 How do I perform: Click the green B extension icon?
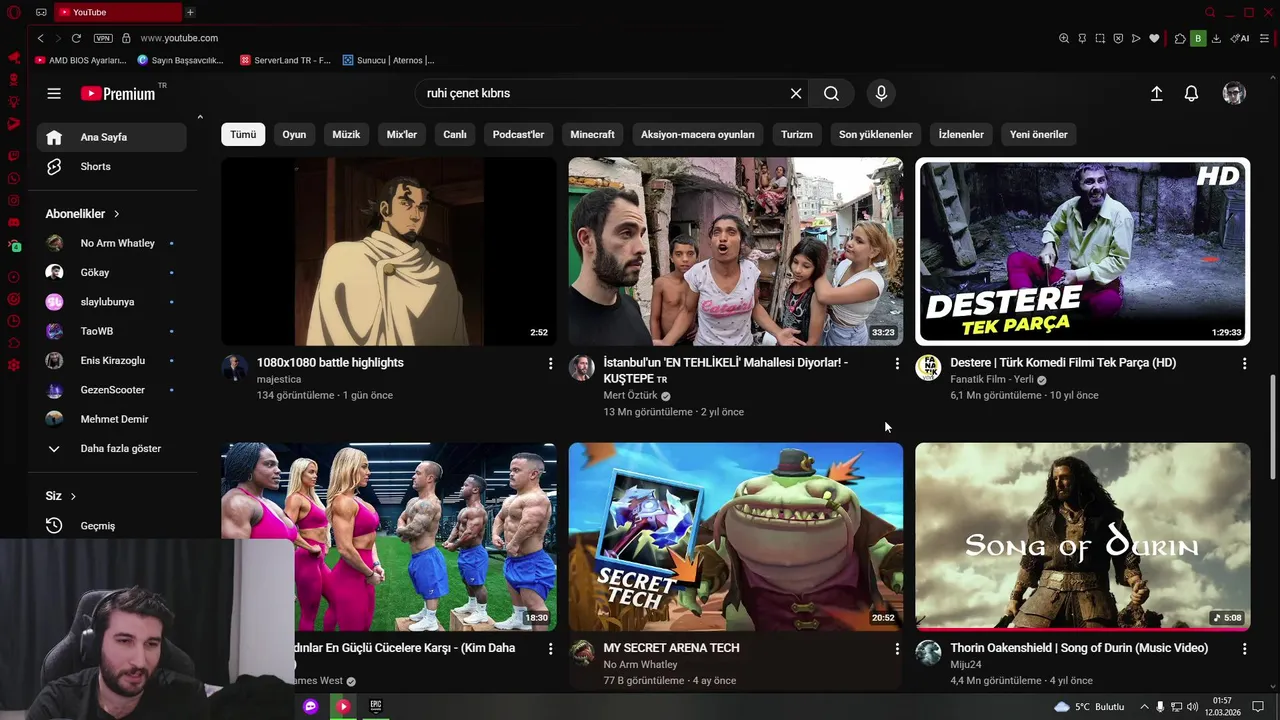1198,38
